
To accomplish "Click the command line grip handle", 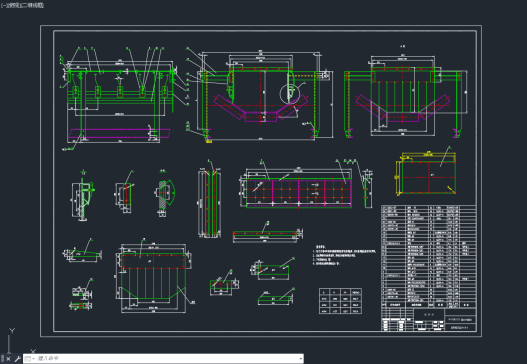I will tap(2, 359).
